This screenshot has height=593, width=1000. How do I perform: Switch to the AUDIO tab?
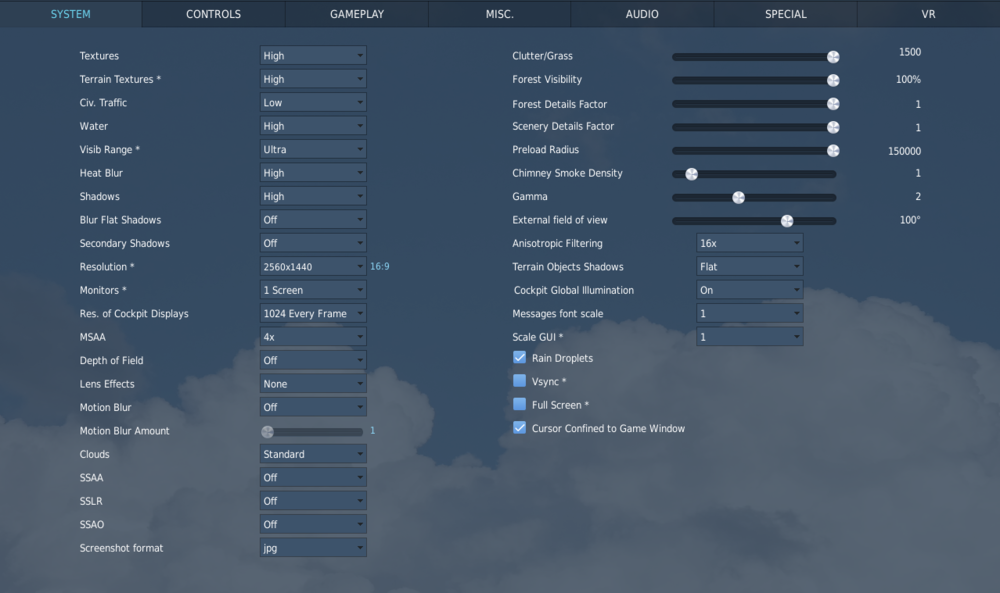click(641, 14)
